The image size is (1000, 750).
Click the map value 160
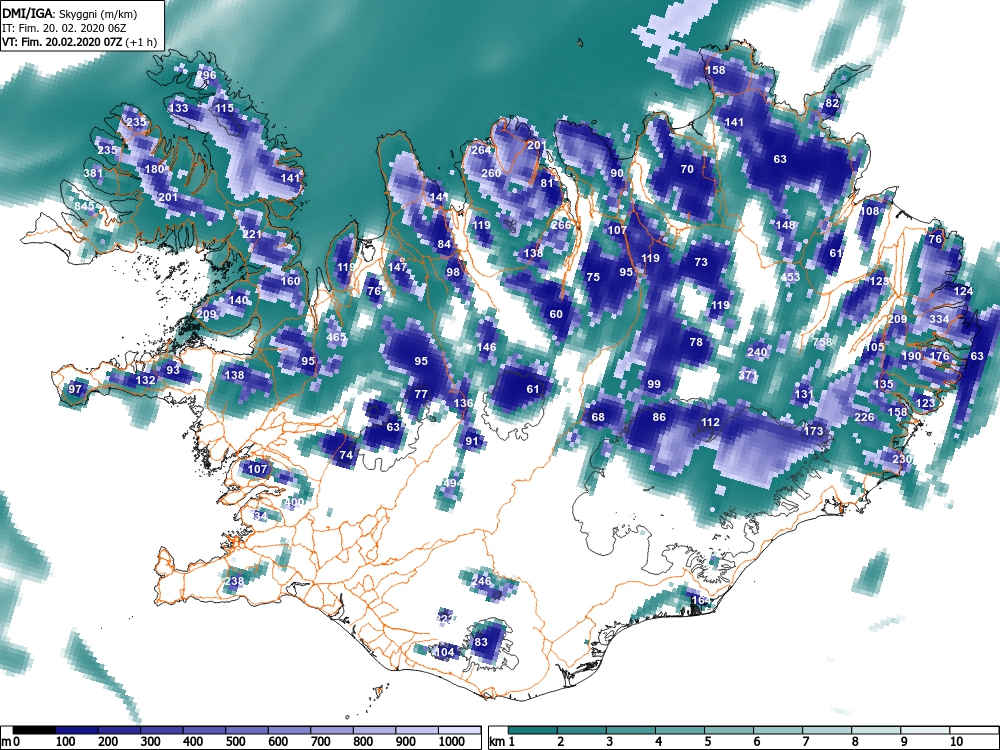(x=290, y=281)
